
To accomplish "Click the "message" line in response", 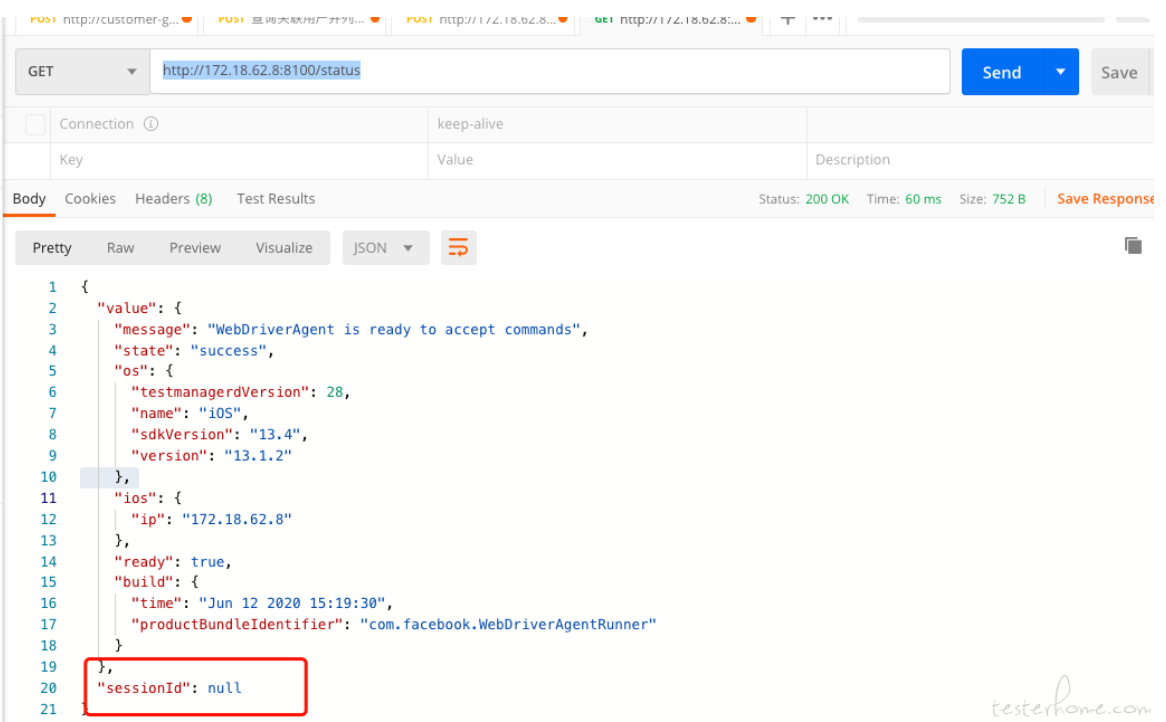I will [x=350, y=329].
